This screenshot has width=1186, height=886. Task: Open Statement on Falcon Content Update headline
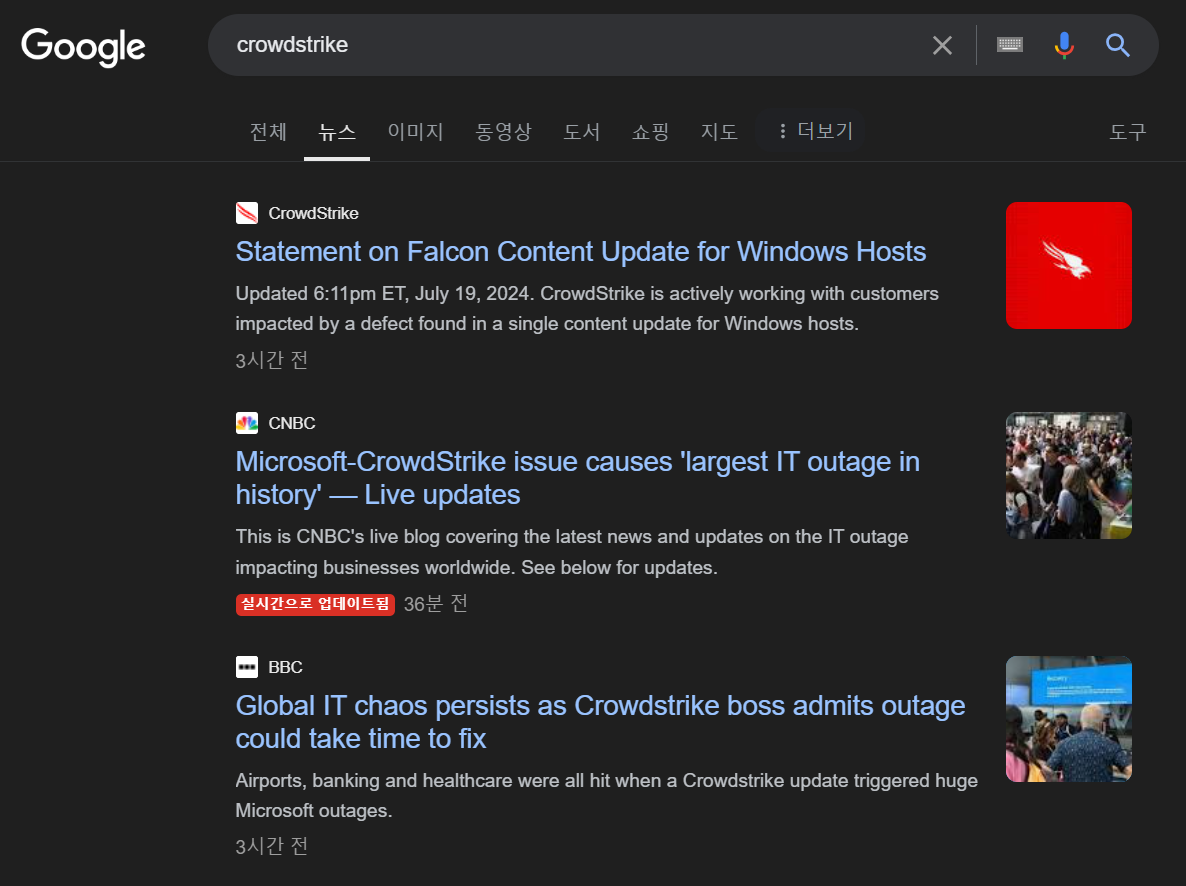[580, 252]
